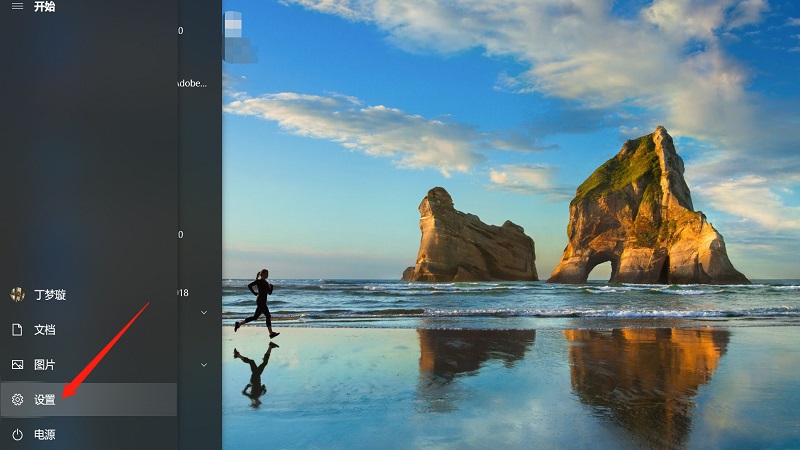Screen dimensions: 800x450
Task: Open the 图片 folder label
Action: [45, 365]
